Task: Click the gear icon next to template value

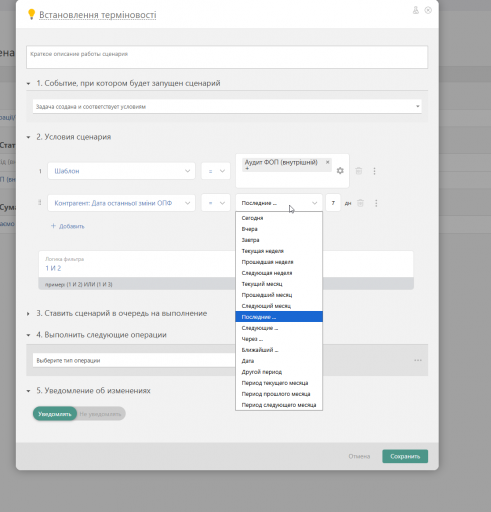Action: coord(340,171)
